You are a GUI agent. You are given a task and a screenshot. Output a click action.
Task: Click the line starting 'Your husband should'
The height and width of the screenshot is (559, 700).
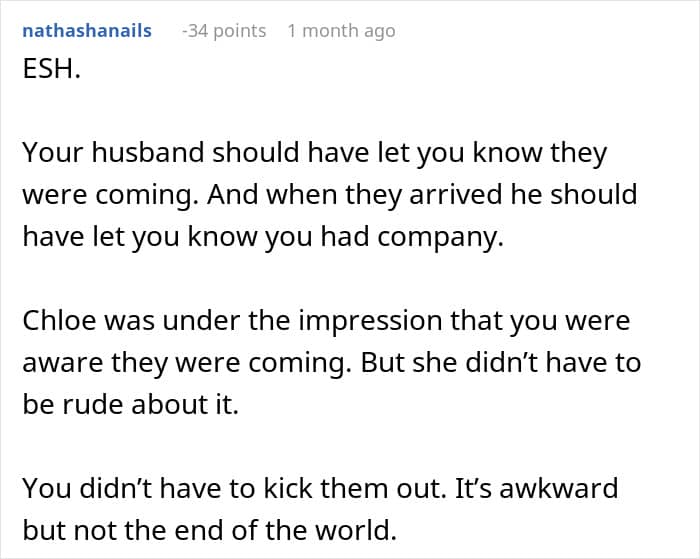pyautogui.click(x=315, y=153)
